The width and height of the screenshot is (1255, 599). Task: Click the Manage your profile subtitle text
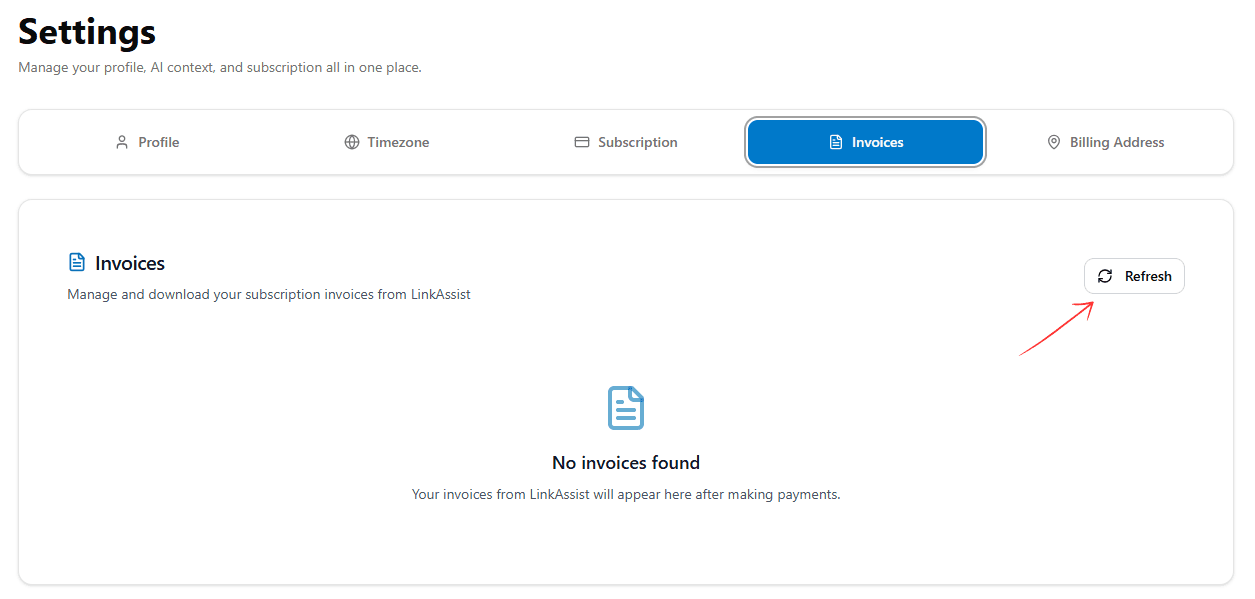pos(219,67)
